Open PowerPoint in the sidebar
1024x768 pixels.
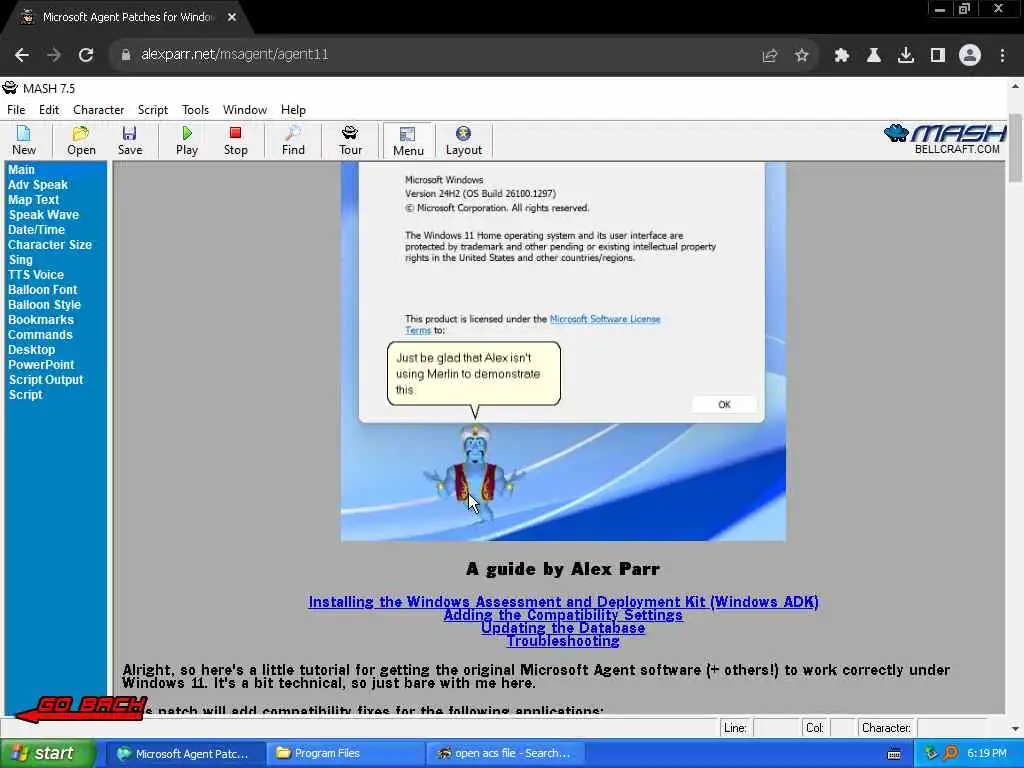tap(41, 365)
